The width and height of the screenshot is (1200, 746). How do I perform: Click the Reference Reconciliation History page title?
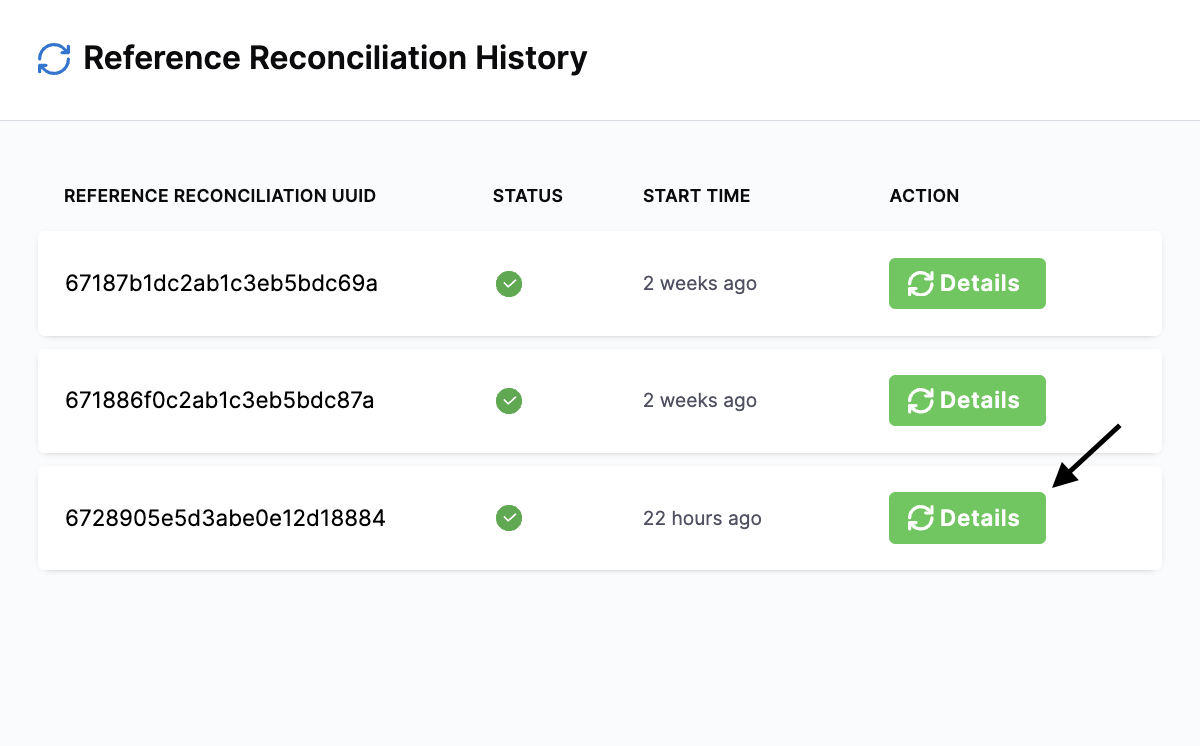click(x=335, y=58)
